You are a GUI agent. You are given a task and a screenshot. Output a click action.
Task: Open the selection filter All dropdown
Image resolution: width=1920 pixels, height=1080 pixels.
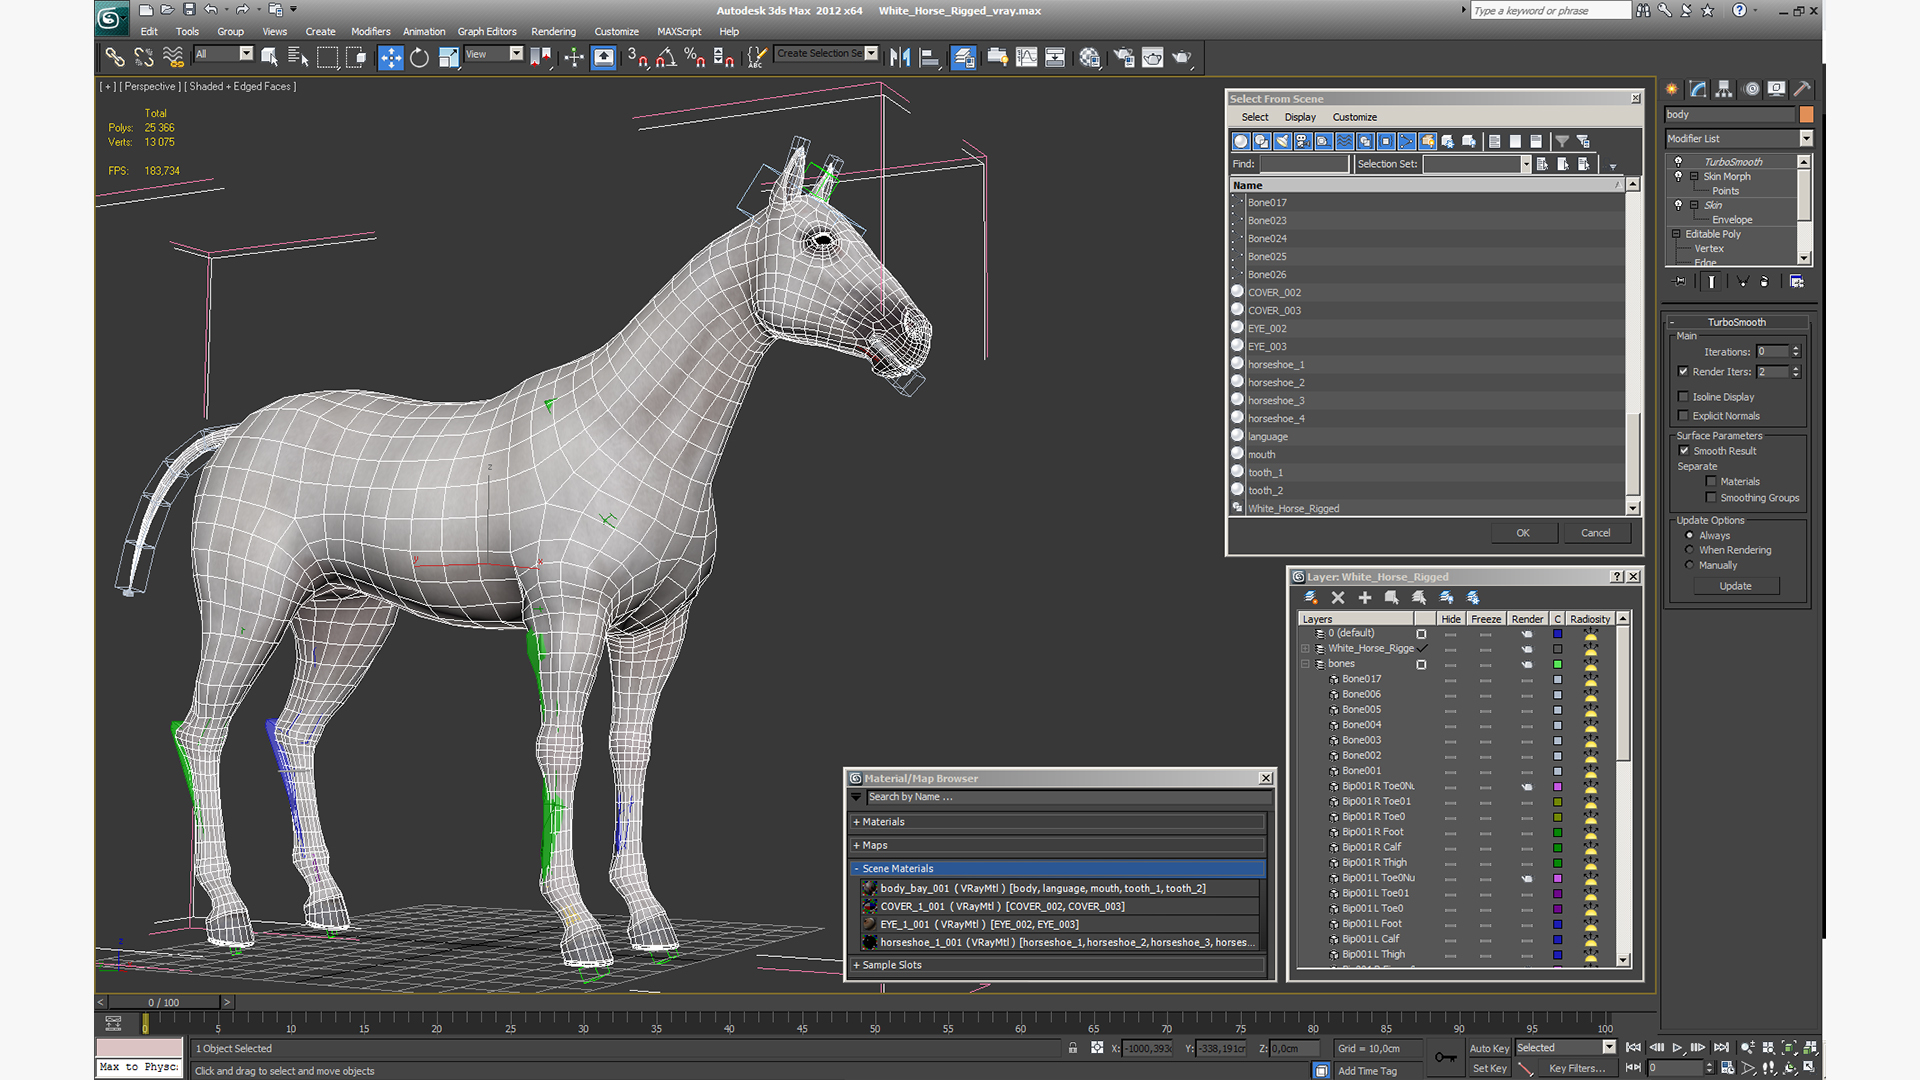pos(246,53)
